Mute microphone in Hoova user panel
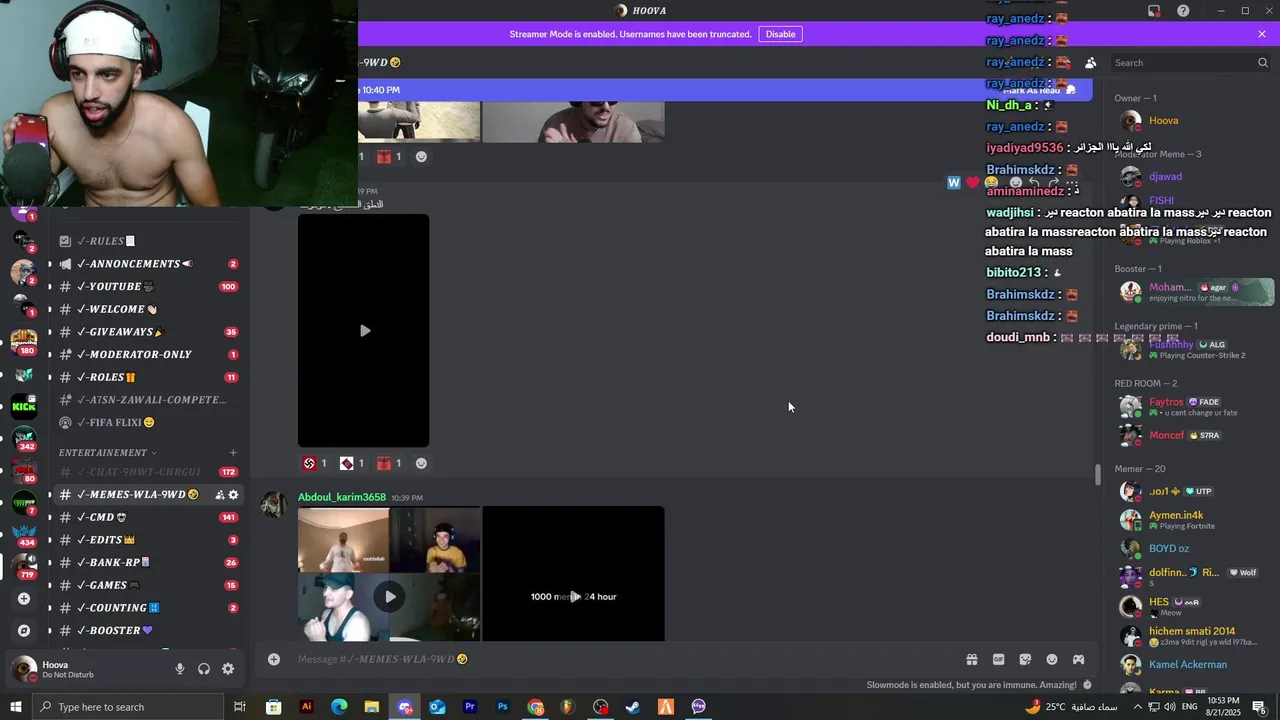This screenshot has height=720, width=1280. tap(180, 669)
